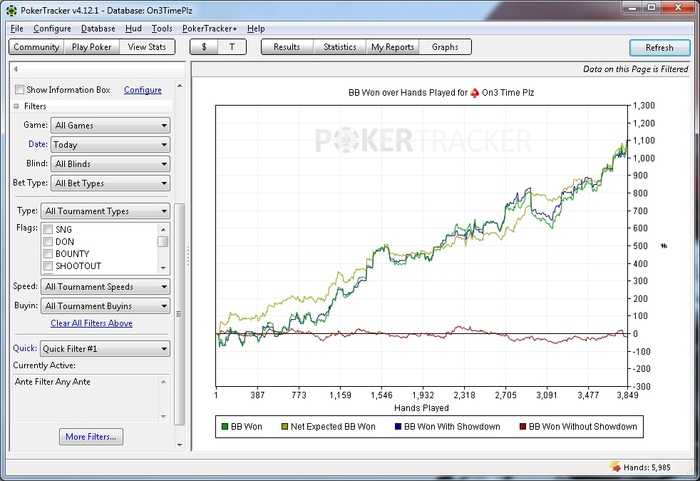Collapse the Filters section expander

tap(16, 106)
